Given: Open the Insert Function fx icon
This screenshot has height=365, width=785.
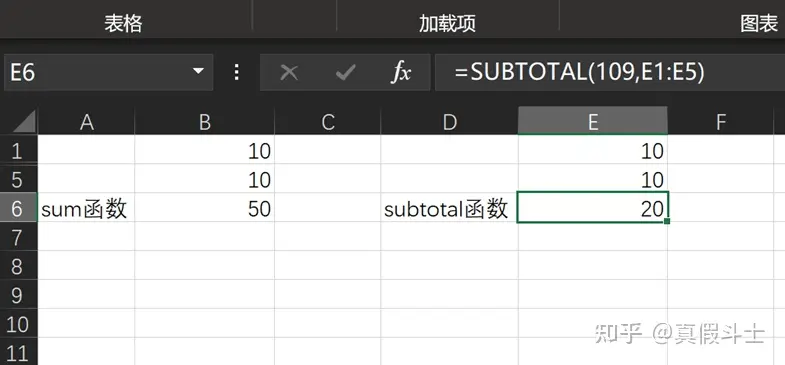Looking at the screenshot, I should click(x=401, y=73).
